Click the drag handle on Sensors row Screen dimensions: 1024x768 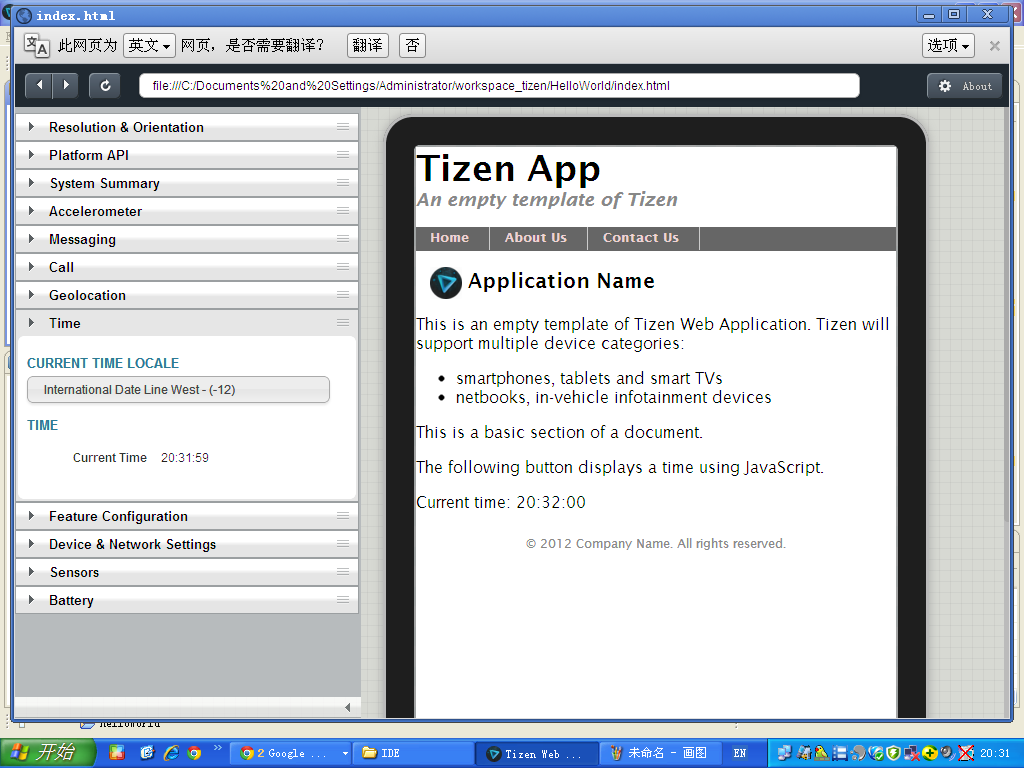[343, 572]
